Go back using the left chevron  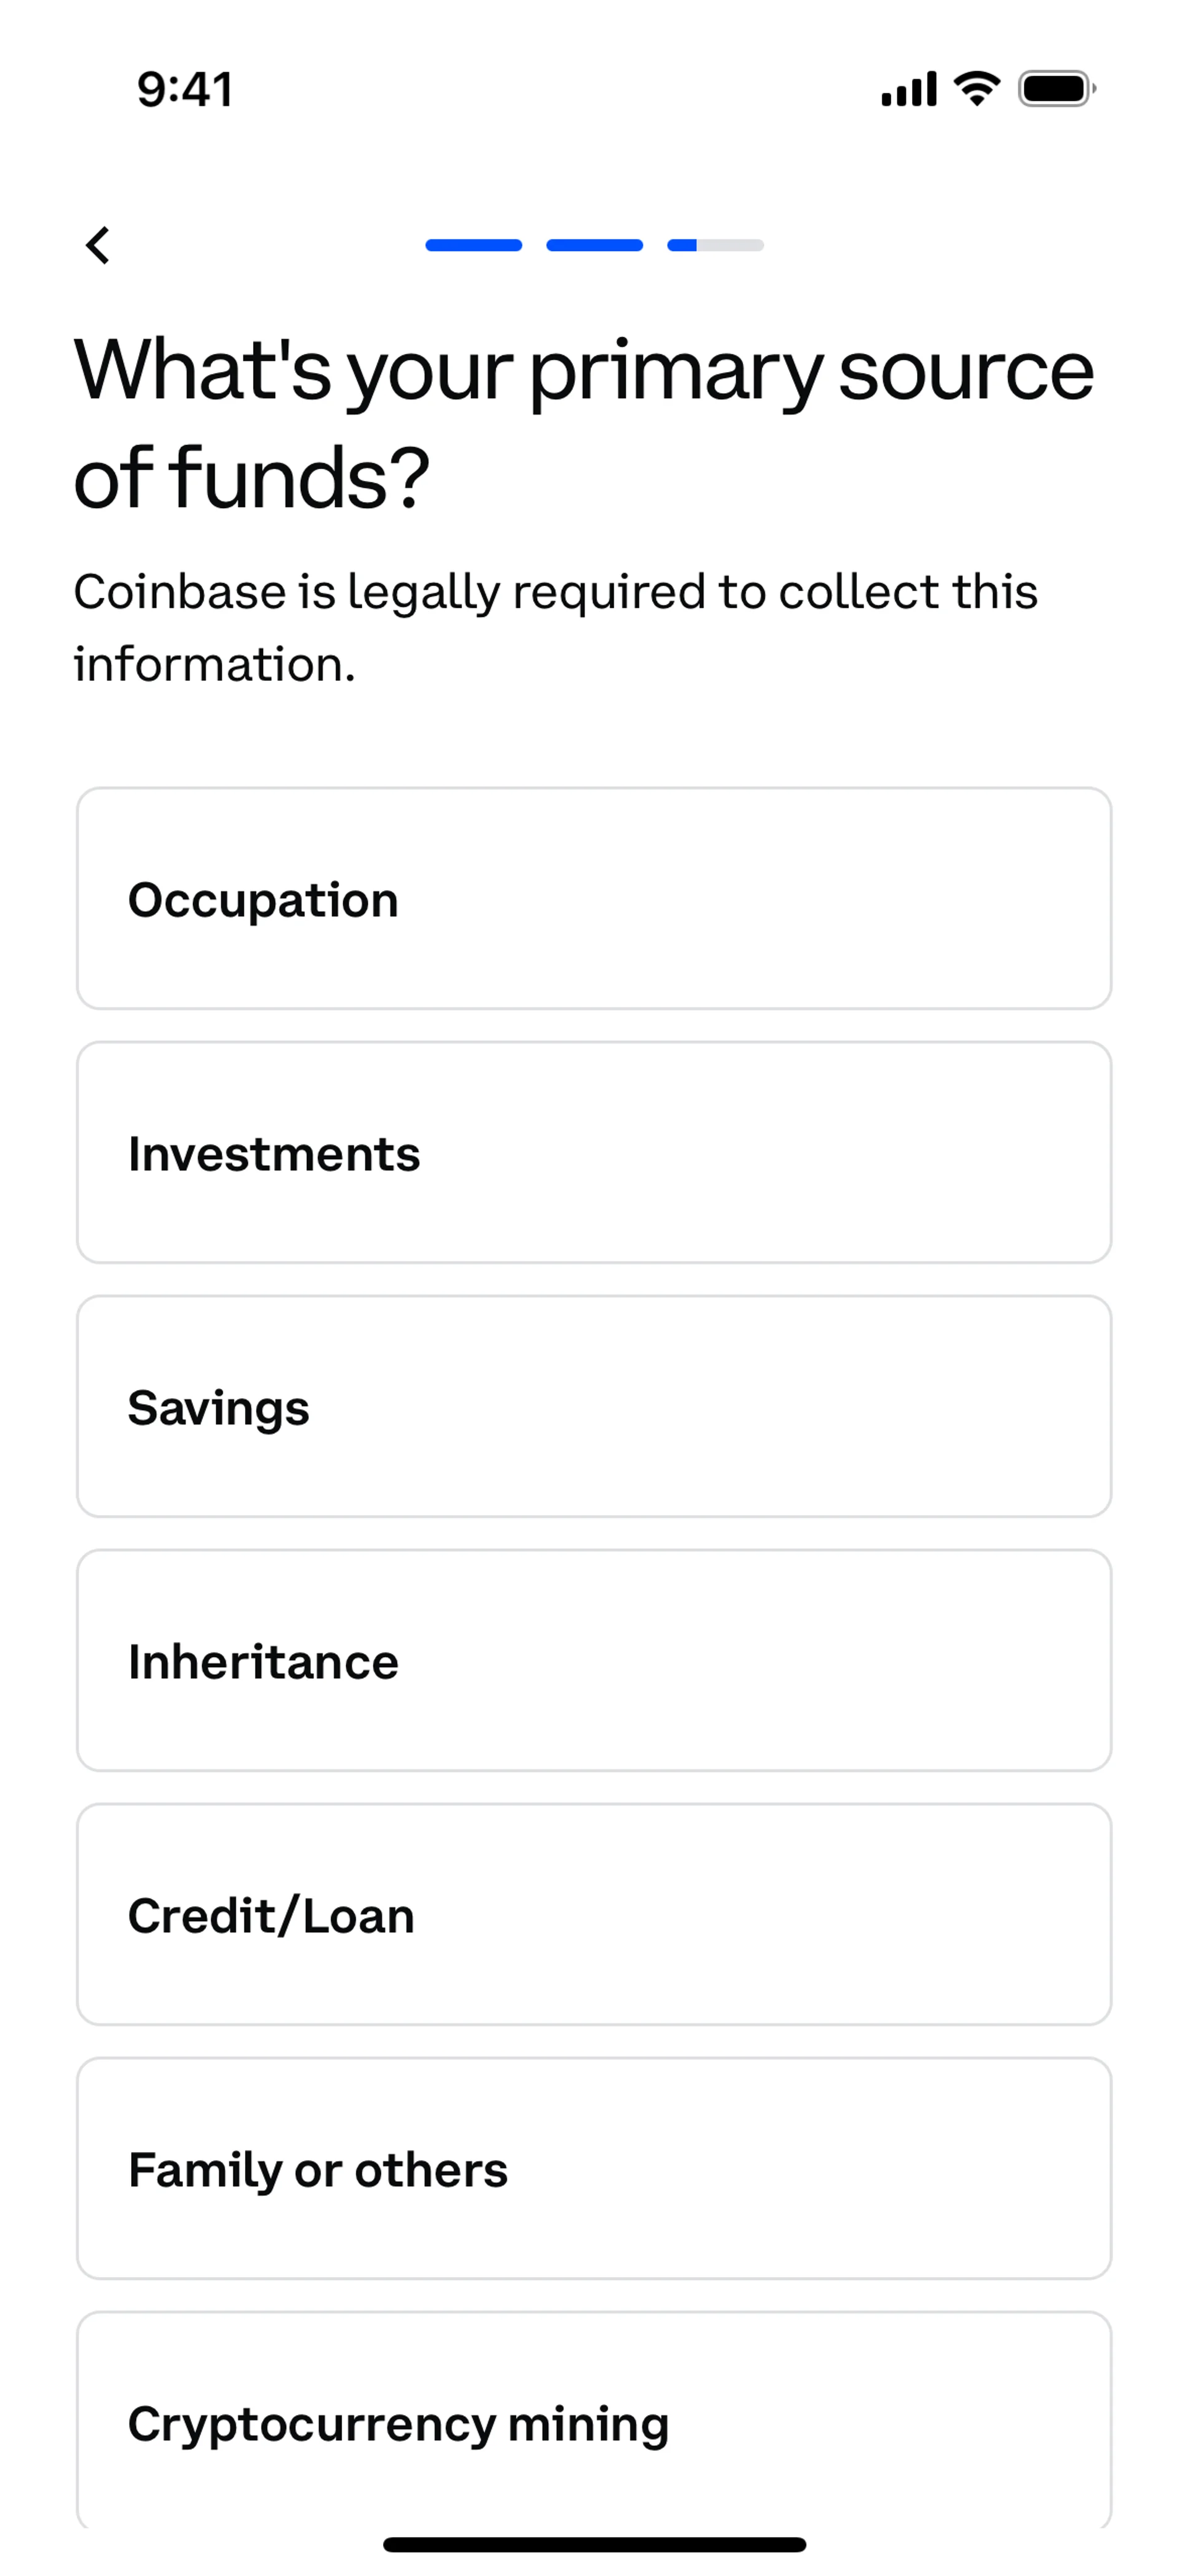tap(98, 245)
